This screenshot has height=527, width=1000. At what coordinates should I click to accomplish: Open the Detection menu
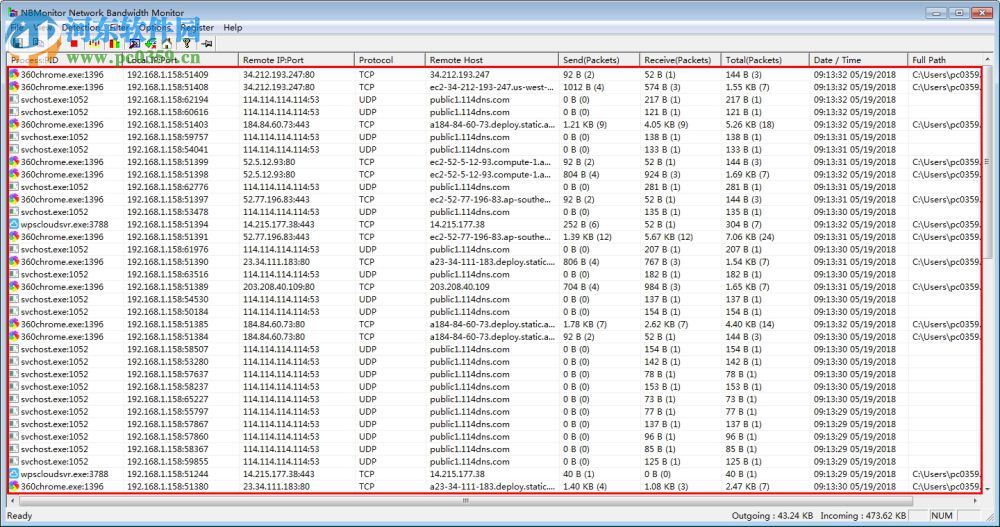[80, 27]
